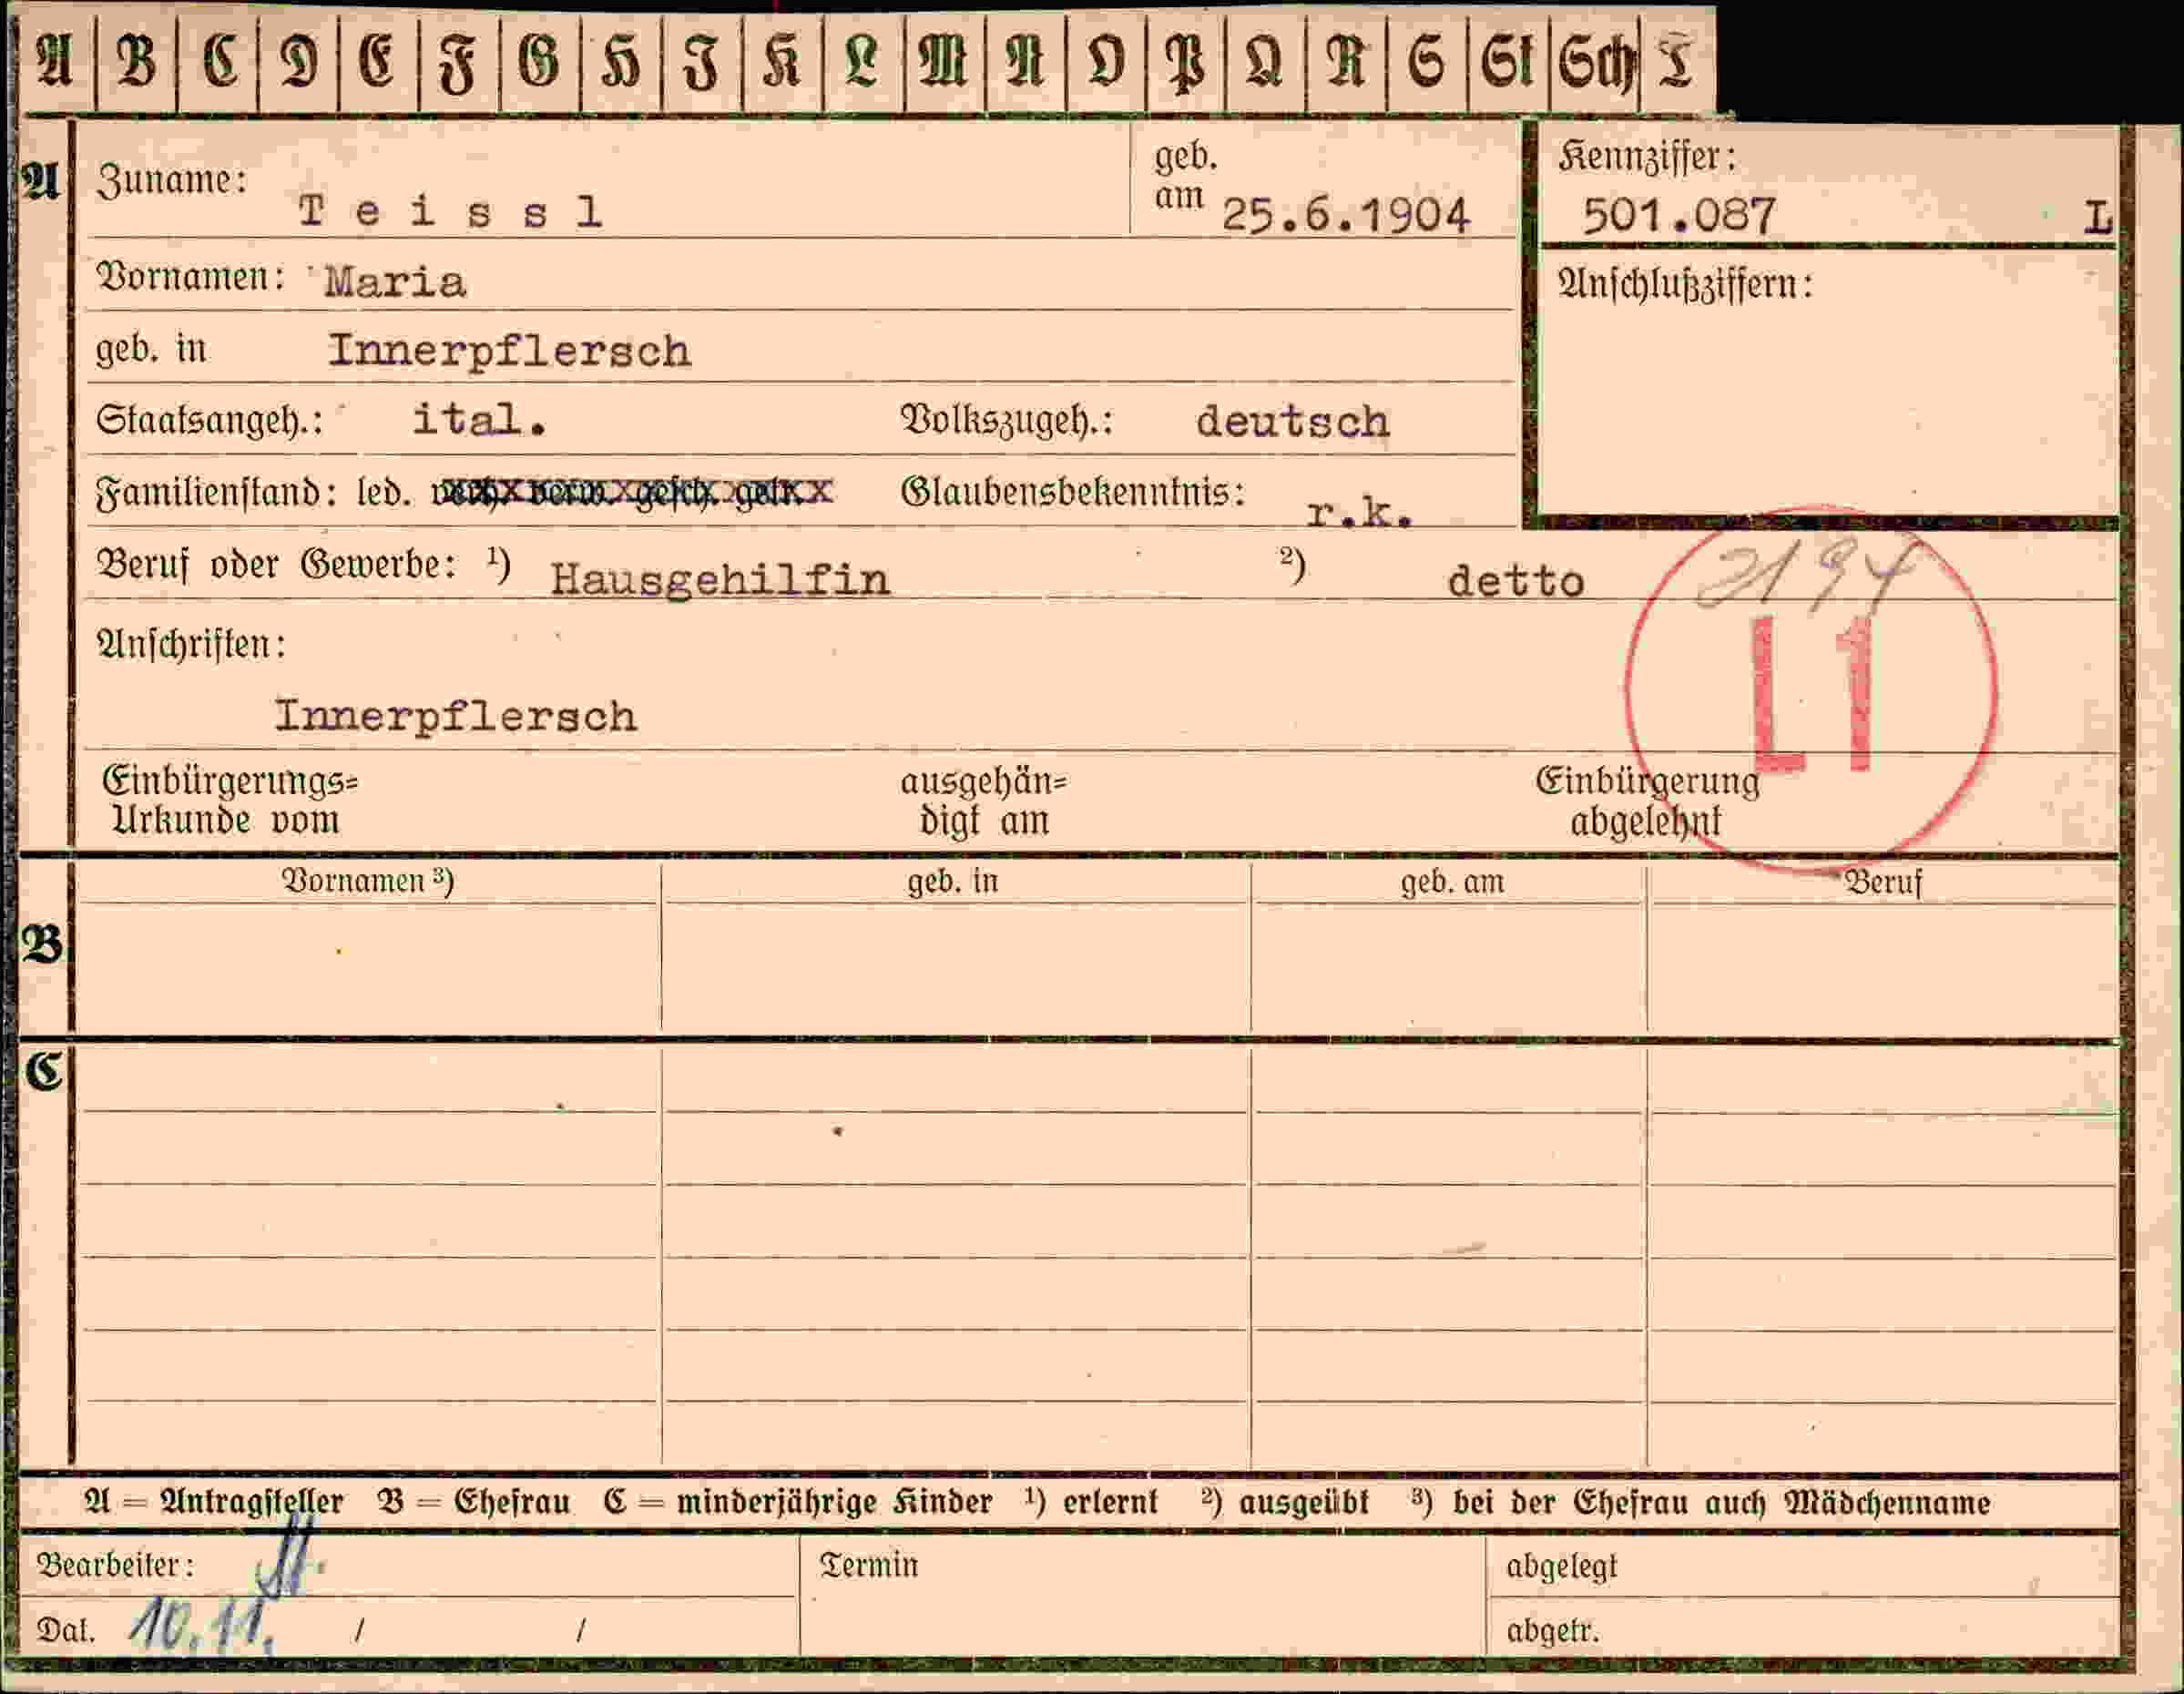2184x1694 pixels.
Task: Click the Kennziffer label
Action: [1647, 156]
